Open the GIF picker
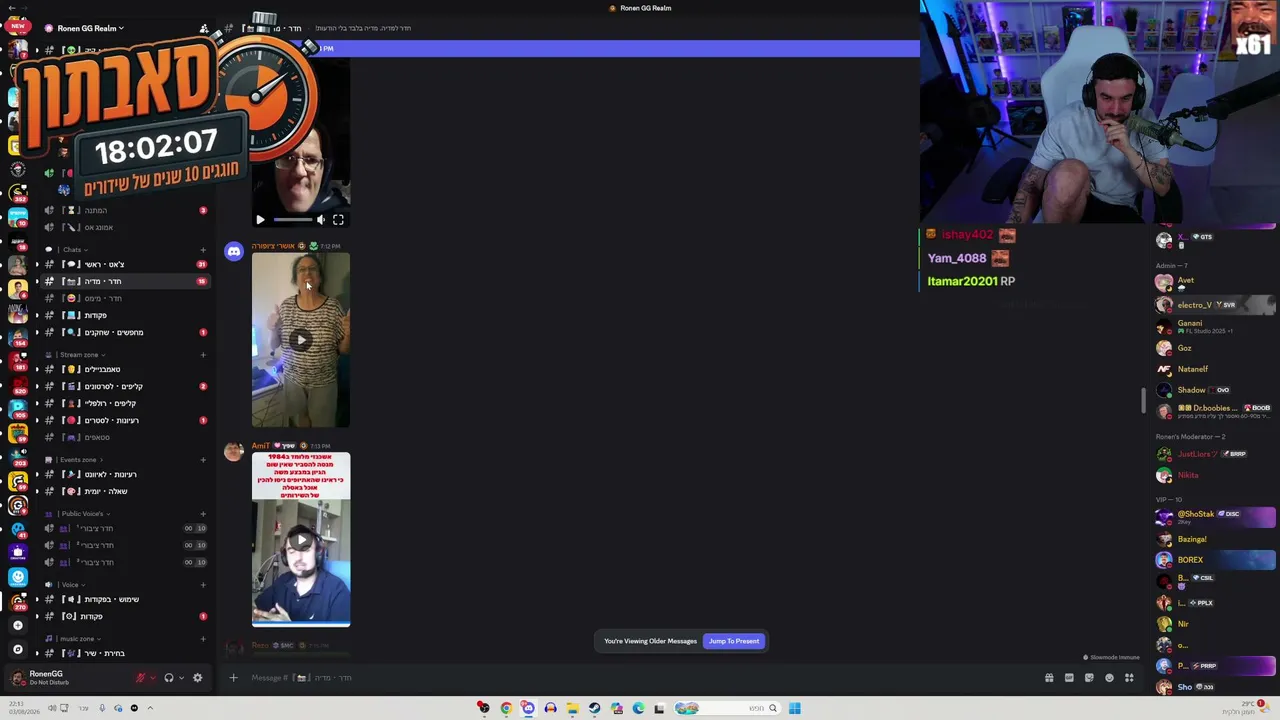The image size is (1280, 720). coord(1069,678)
